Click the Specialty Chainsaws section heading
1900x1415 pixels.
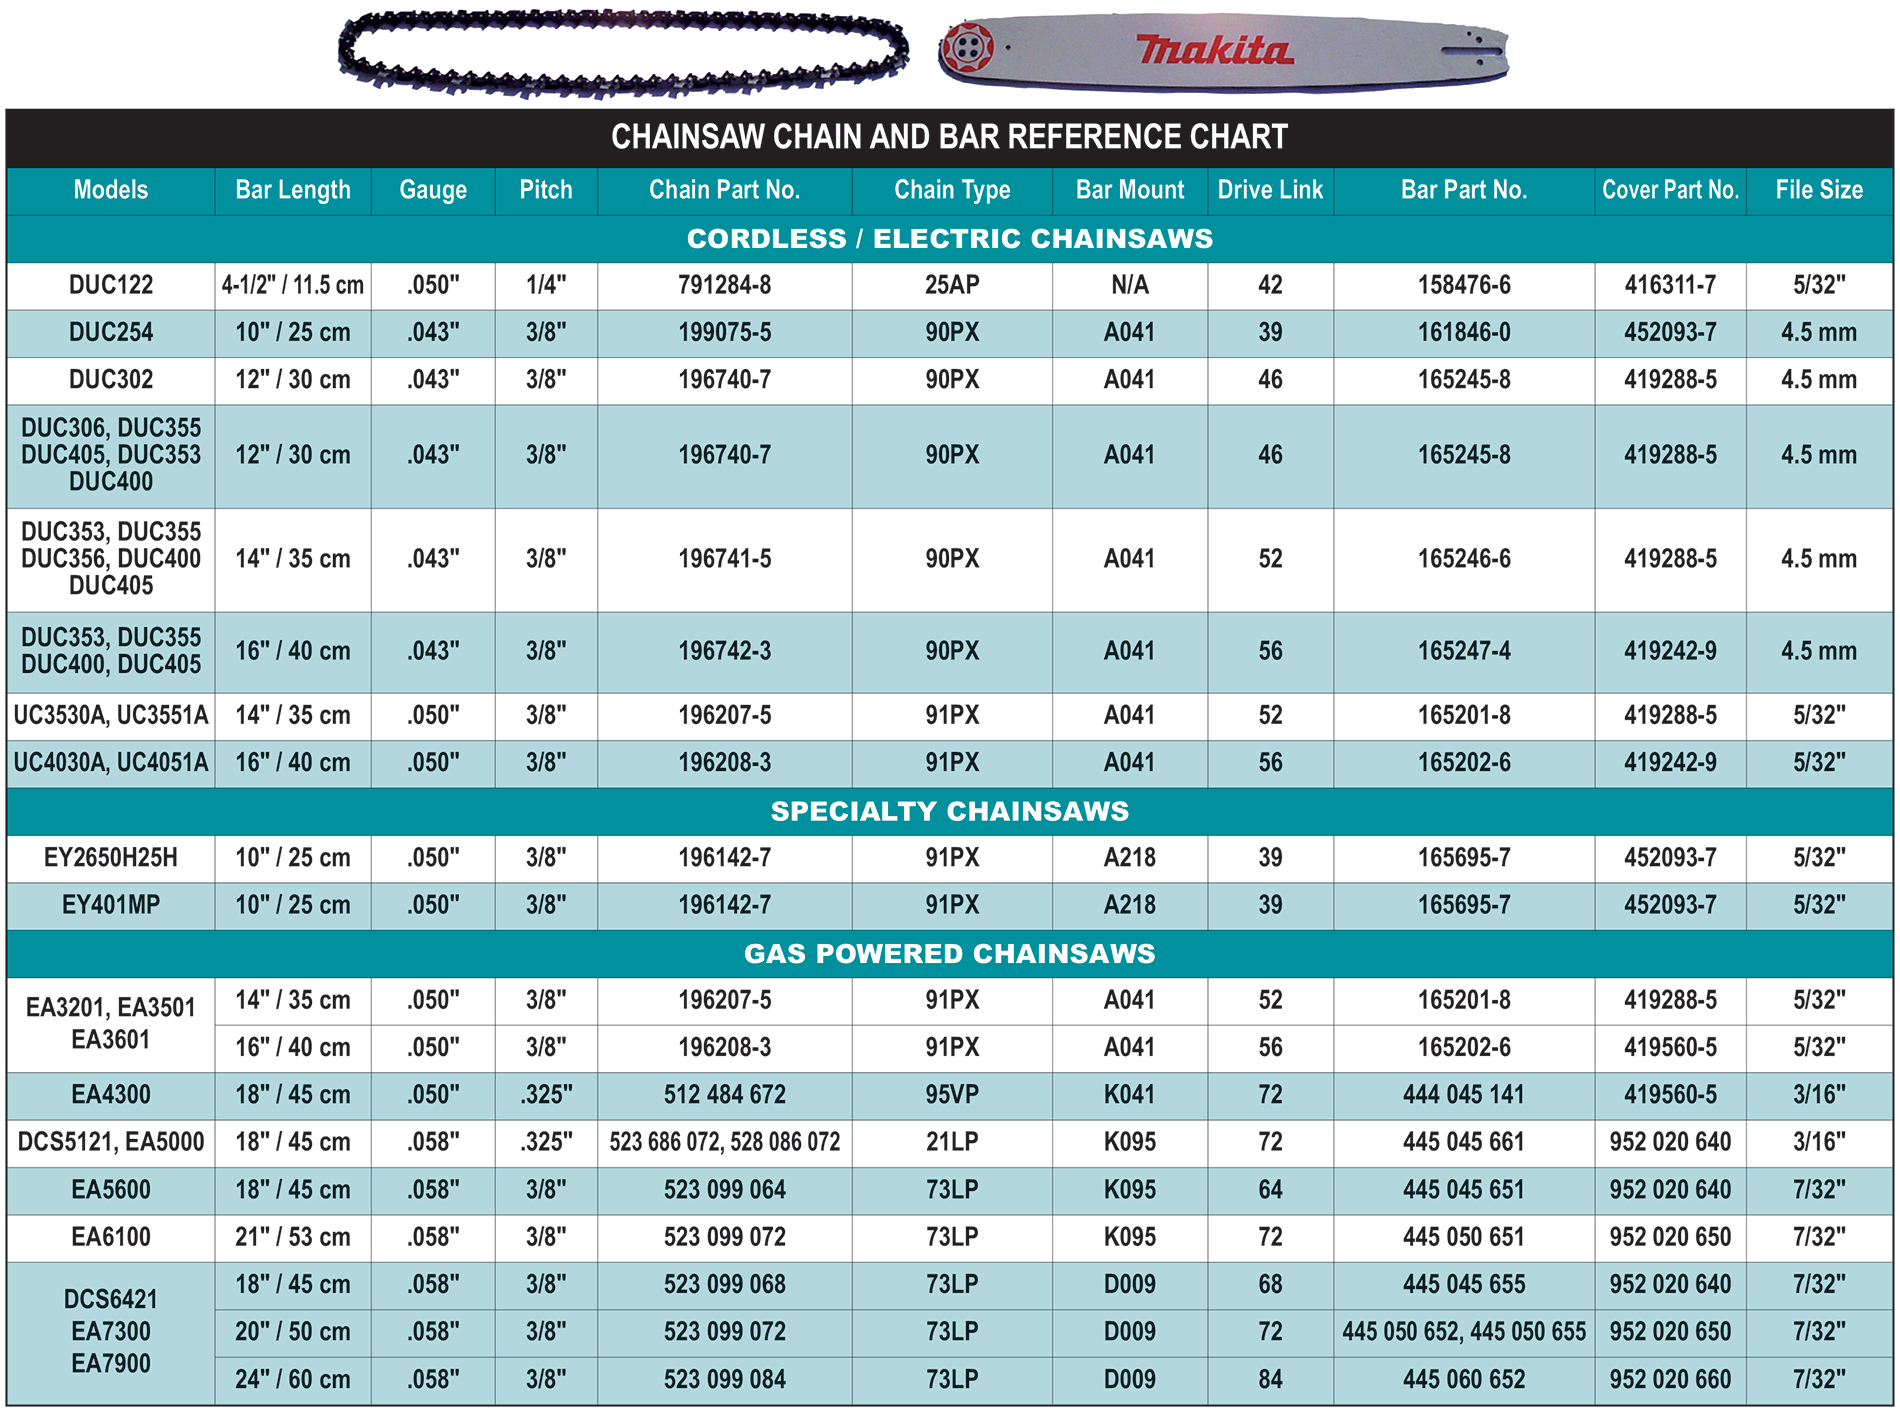(949, 811)
